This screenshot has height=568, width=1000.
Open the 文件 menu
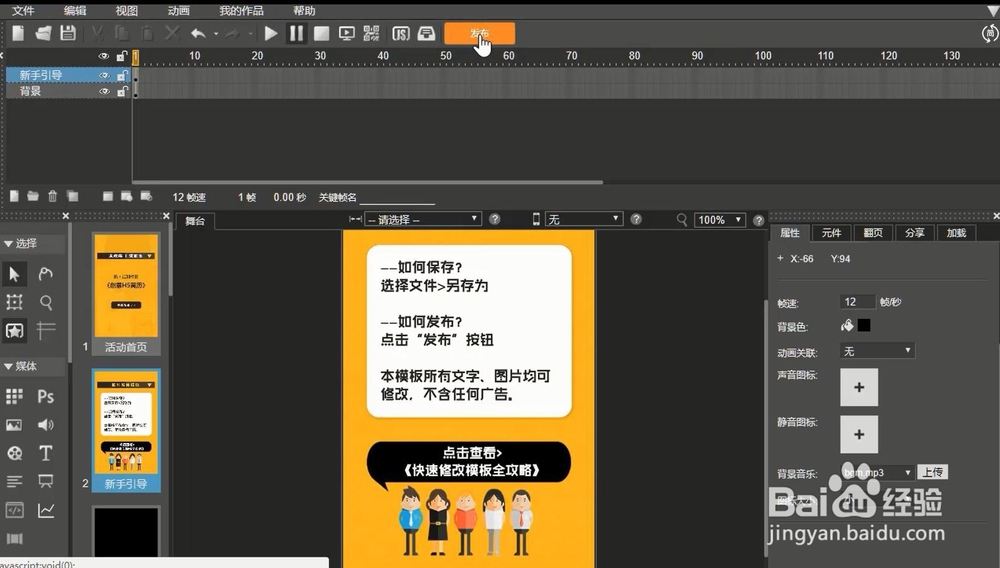click(23, 11)
